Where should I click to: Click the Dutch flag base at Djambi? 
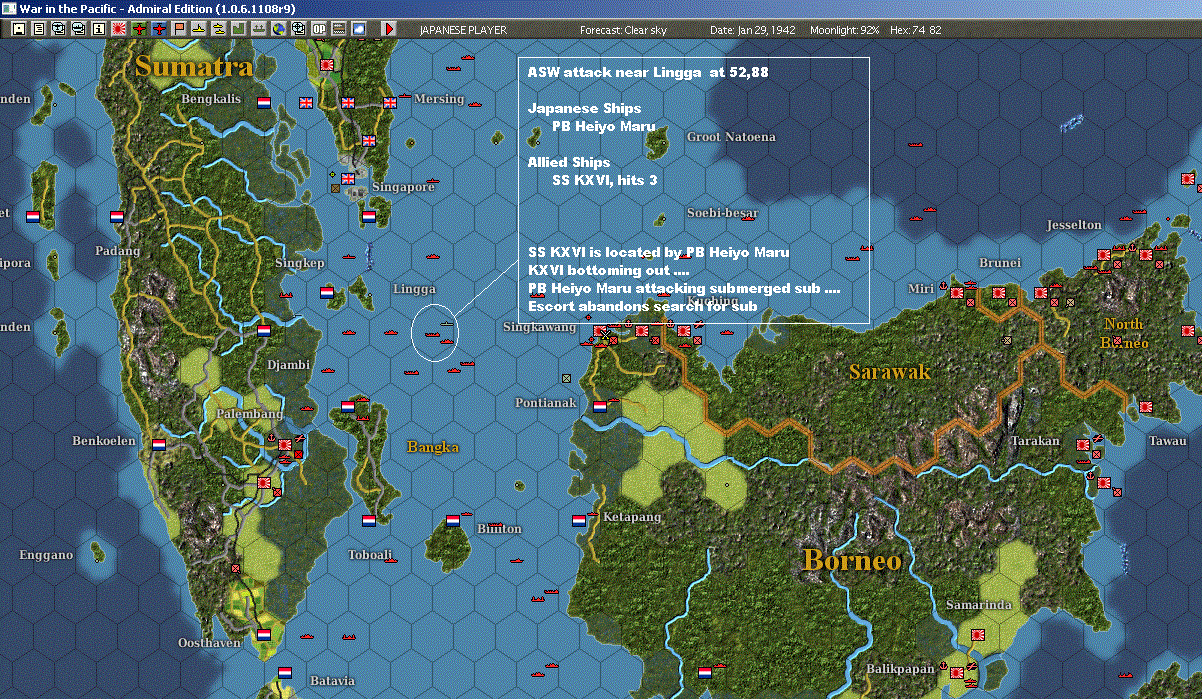pyautogui.click(x=264, y=329)
